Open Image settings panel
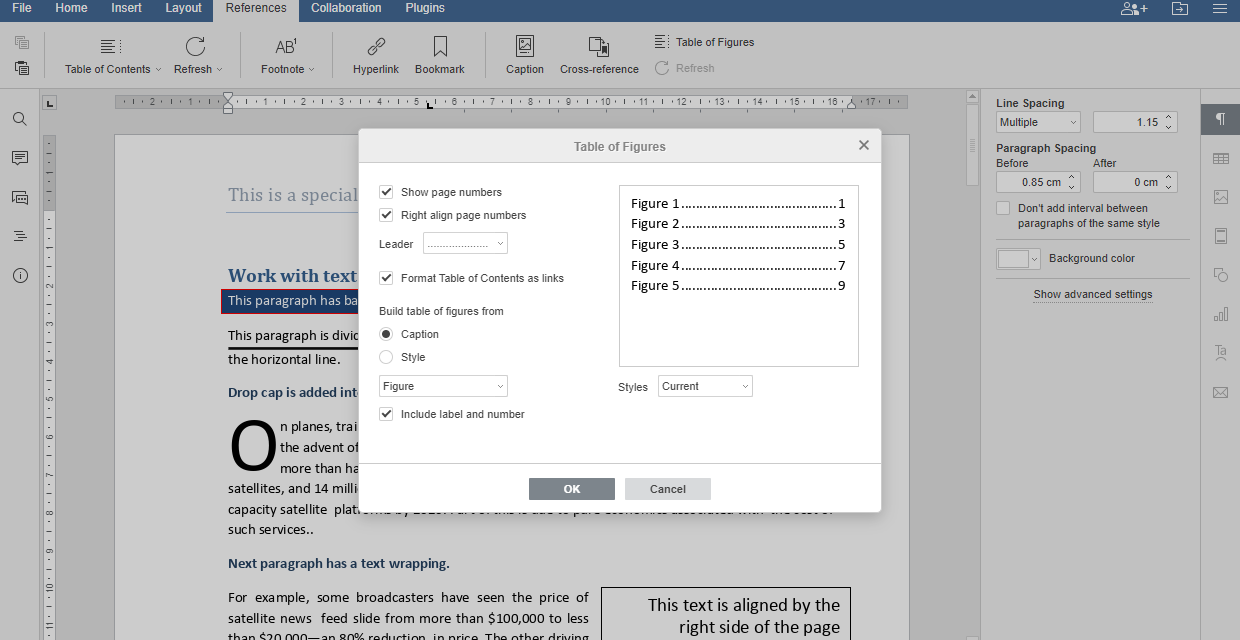 tap(1219, 197)
